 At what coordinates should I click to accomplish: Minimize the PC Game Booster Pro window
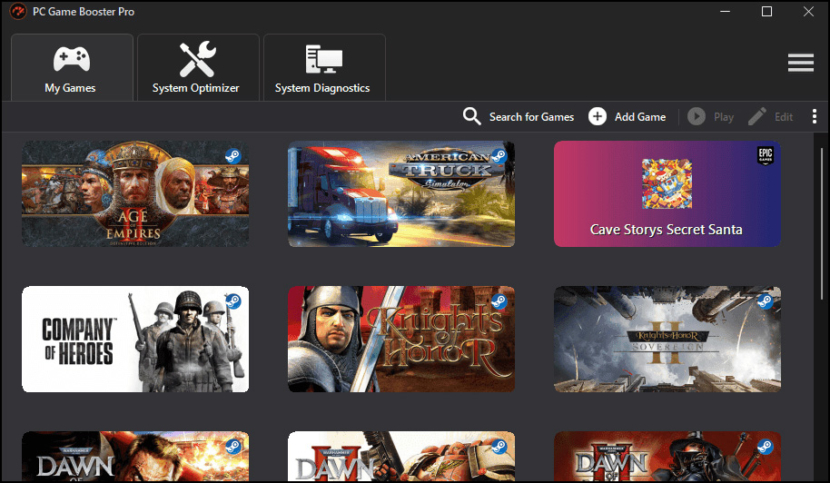pos(725,11)
